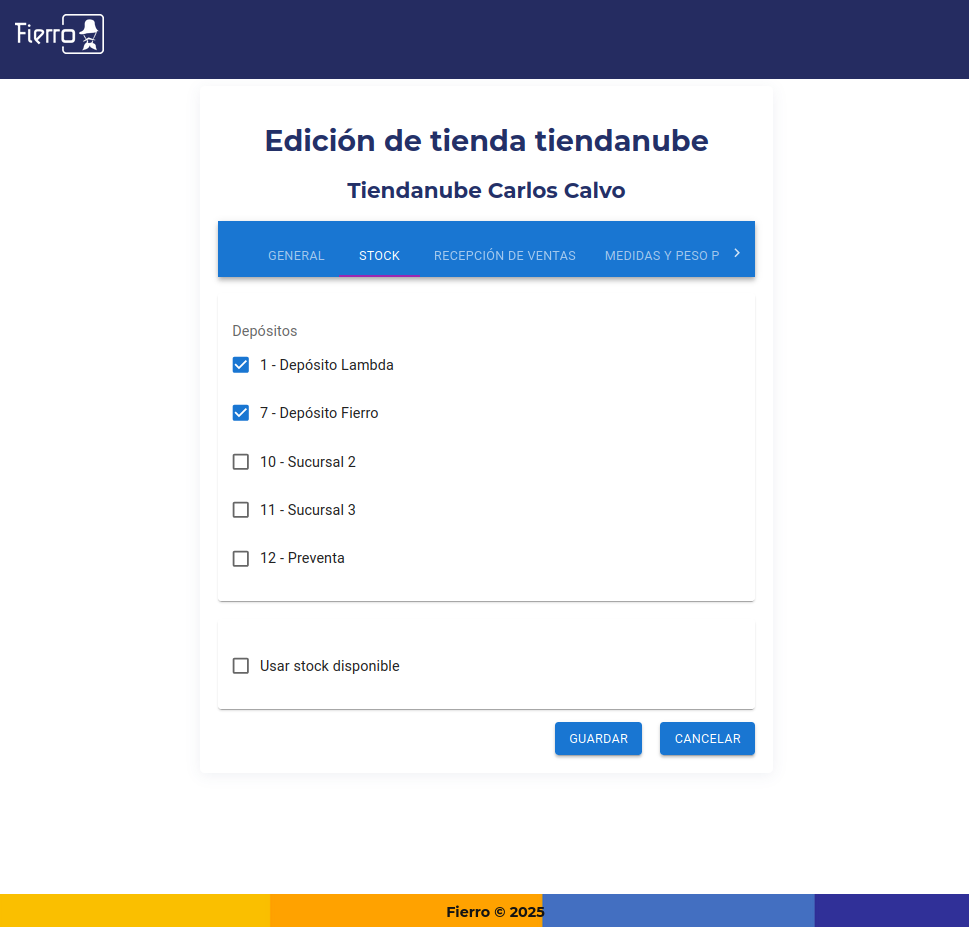Click the 12 - Preventa label text
Screen dimensions: 969x927
(302, 558)
